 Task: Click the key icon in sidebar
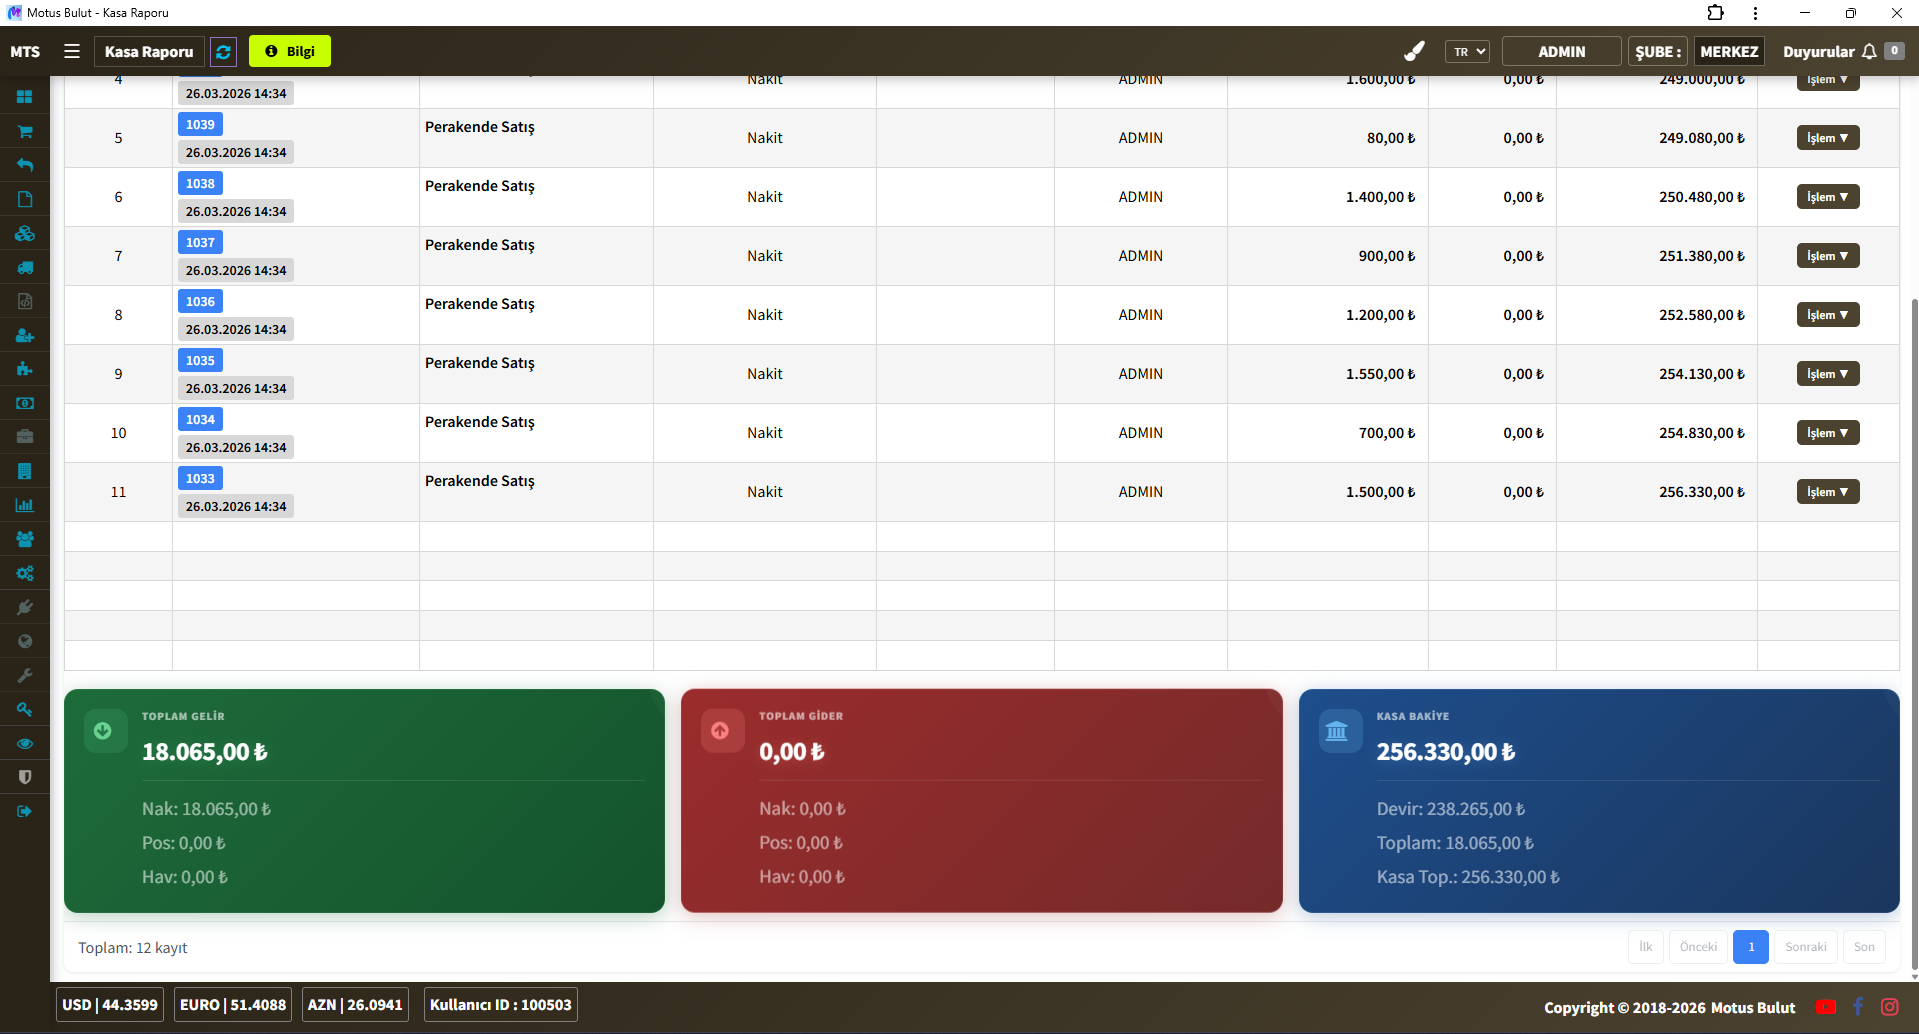pos(25,709)
